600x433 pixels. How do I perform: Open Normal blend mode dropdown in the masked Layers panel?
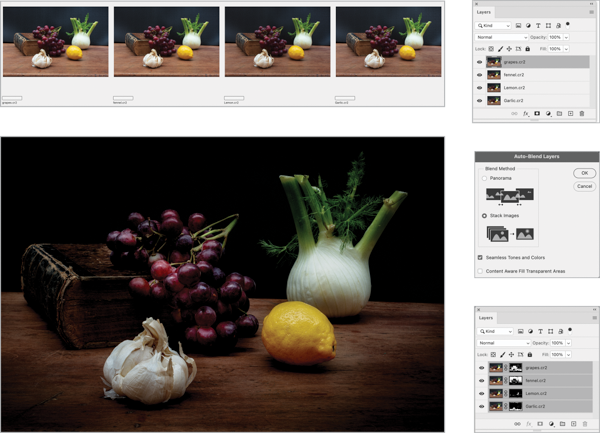[x=504, y=343]
